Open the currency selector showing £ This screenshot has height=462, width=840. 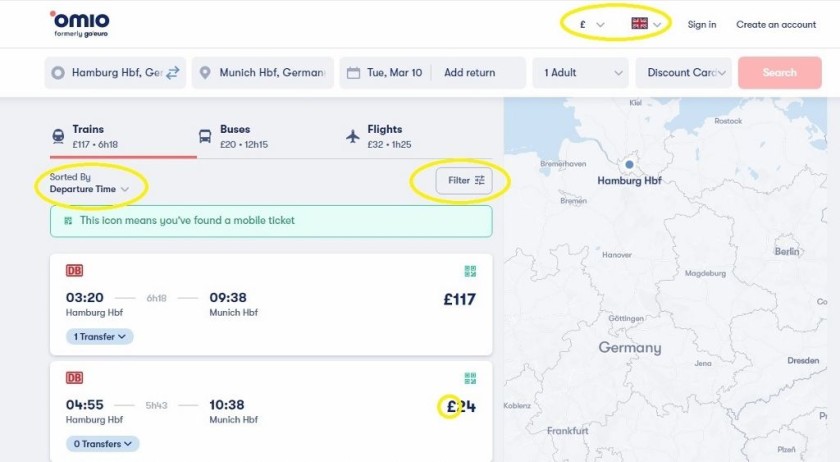592,25
